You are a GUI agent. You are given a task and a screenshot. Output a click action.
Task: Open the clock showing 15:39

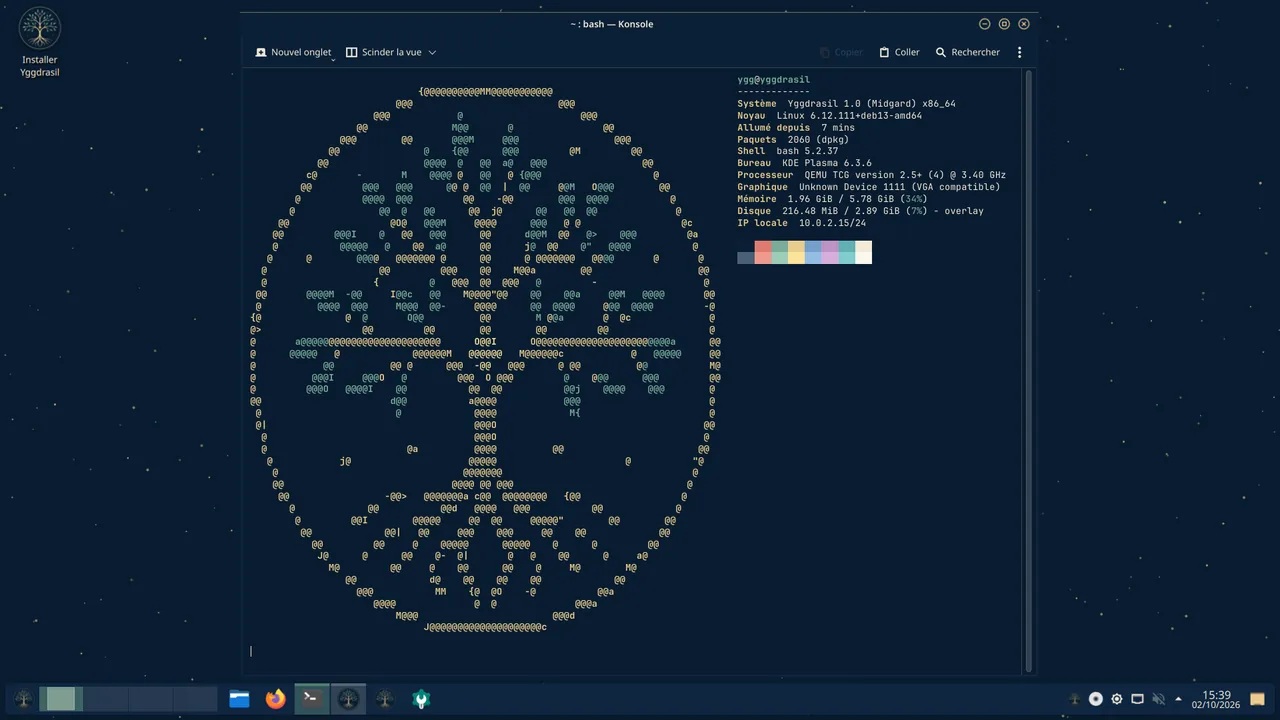[x=1216, y=699]
